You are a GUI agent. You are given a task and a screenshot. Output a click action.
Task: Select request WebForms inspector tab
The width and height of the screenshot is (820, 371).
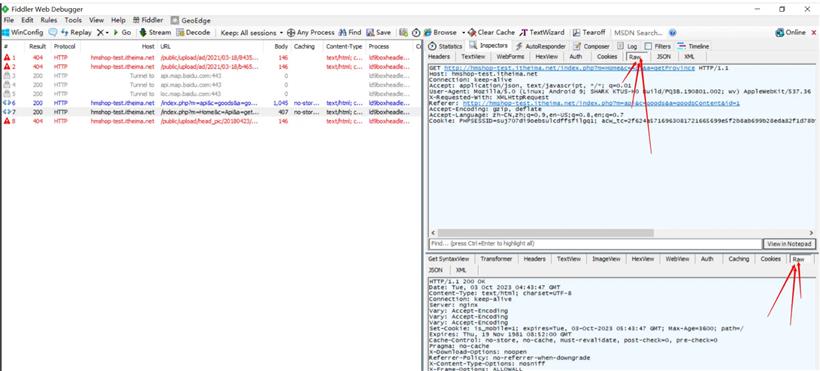(x=510, y=57)
